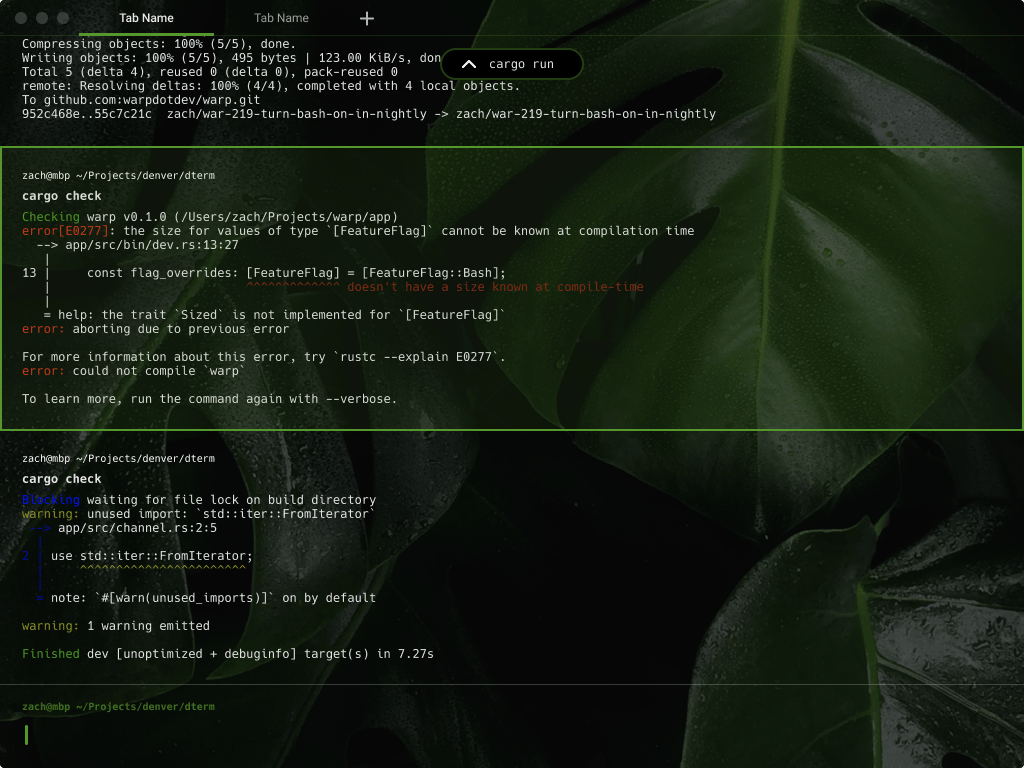
Task: Click the 'warning: 1 warning emitted' line
Action: pyautogui.click(x=116, y=626)
